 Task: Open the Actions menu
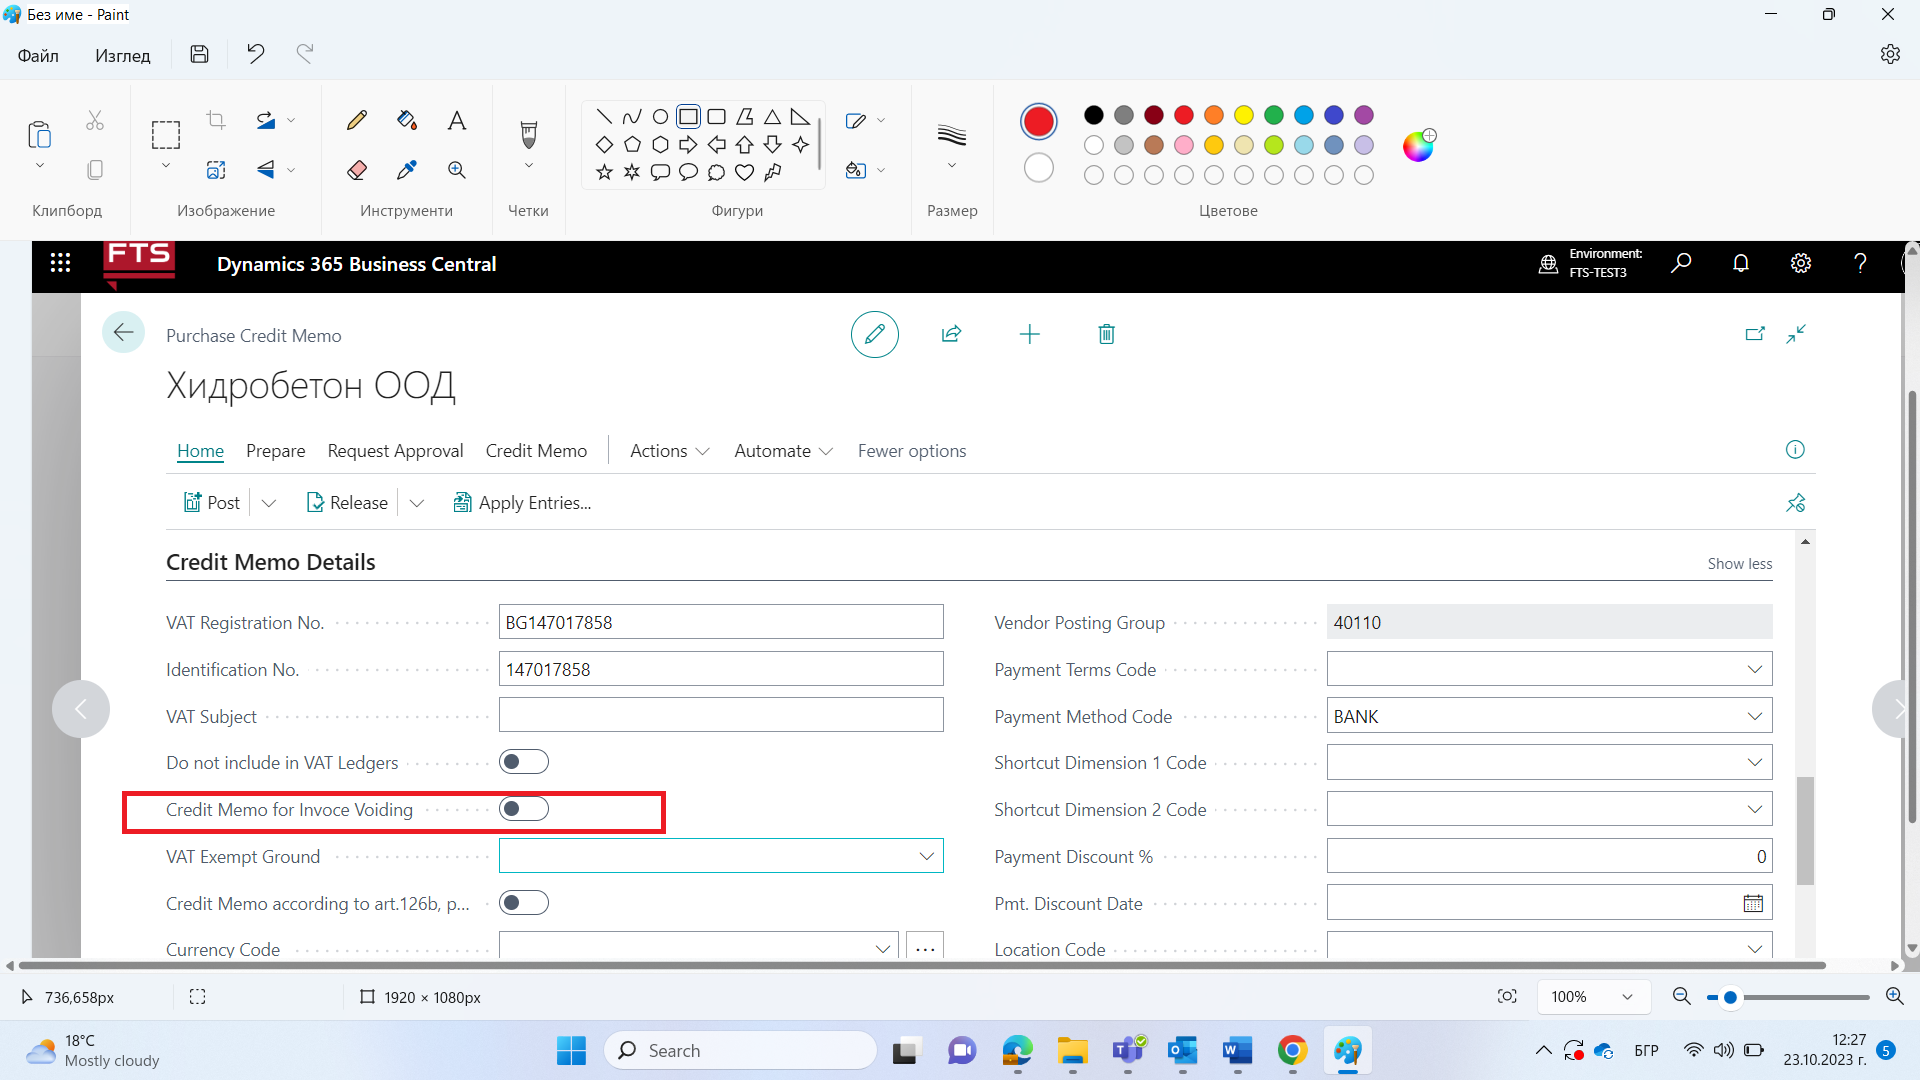[666, 450]
